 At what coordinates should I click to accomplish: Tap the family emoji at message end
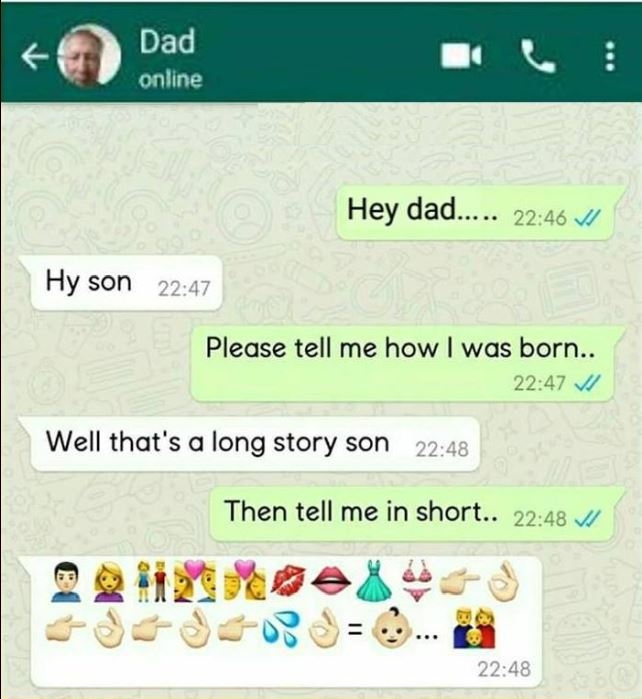click(x=474, y=629)
